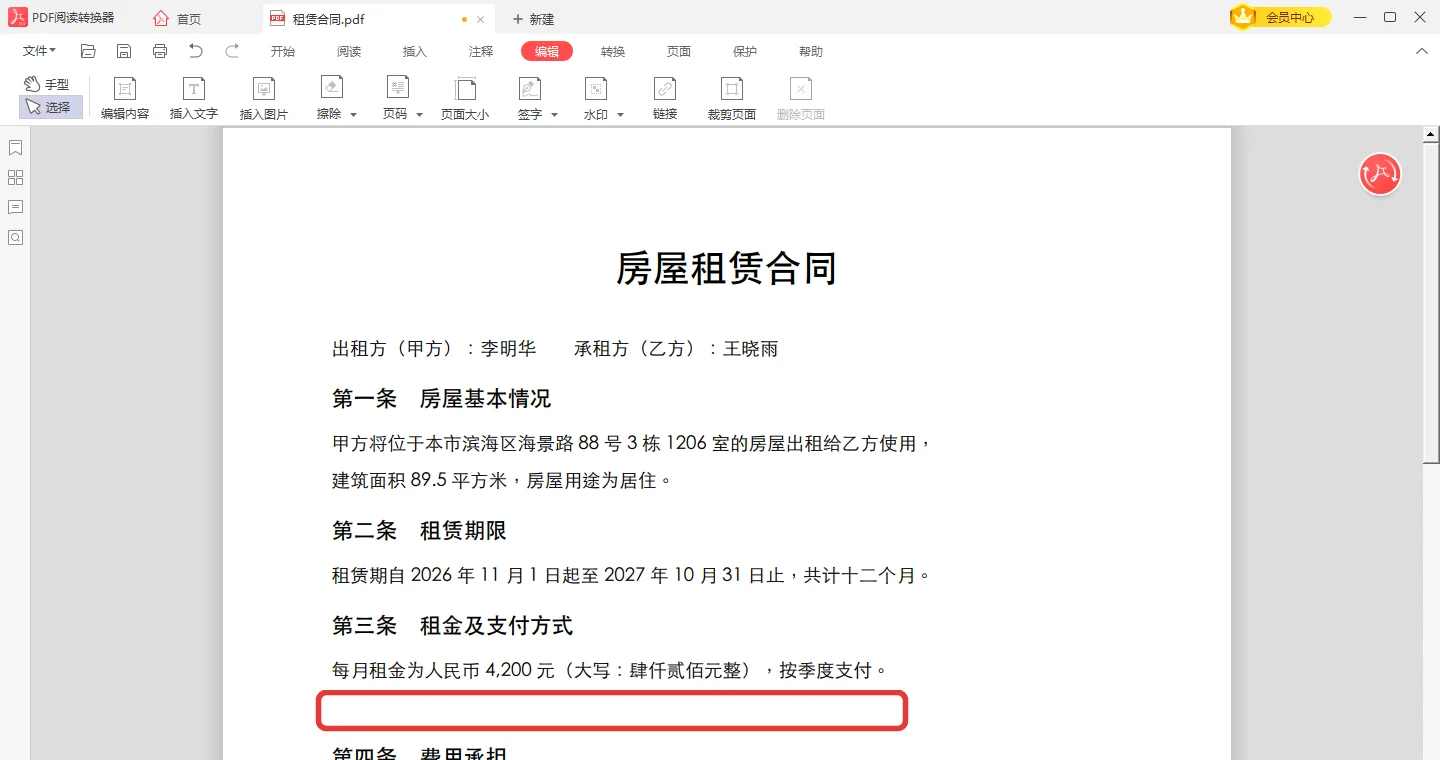1440x760 pixels.
Task: Click the rent amount line 每月租金为人民币 4,200 元
Action: coord(610,670)
